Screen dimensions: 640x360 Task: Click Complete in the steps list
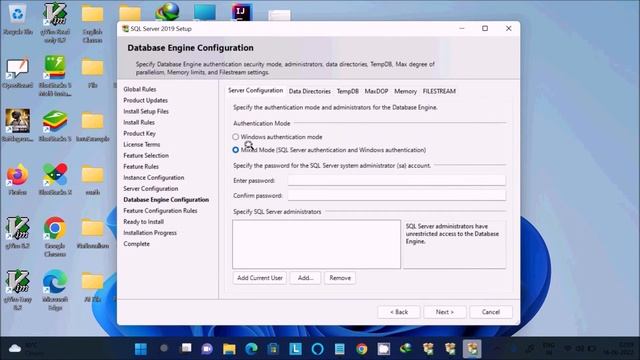coord(136,243)
